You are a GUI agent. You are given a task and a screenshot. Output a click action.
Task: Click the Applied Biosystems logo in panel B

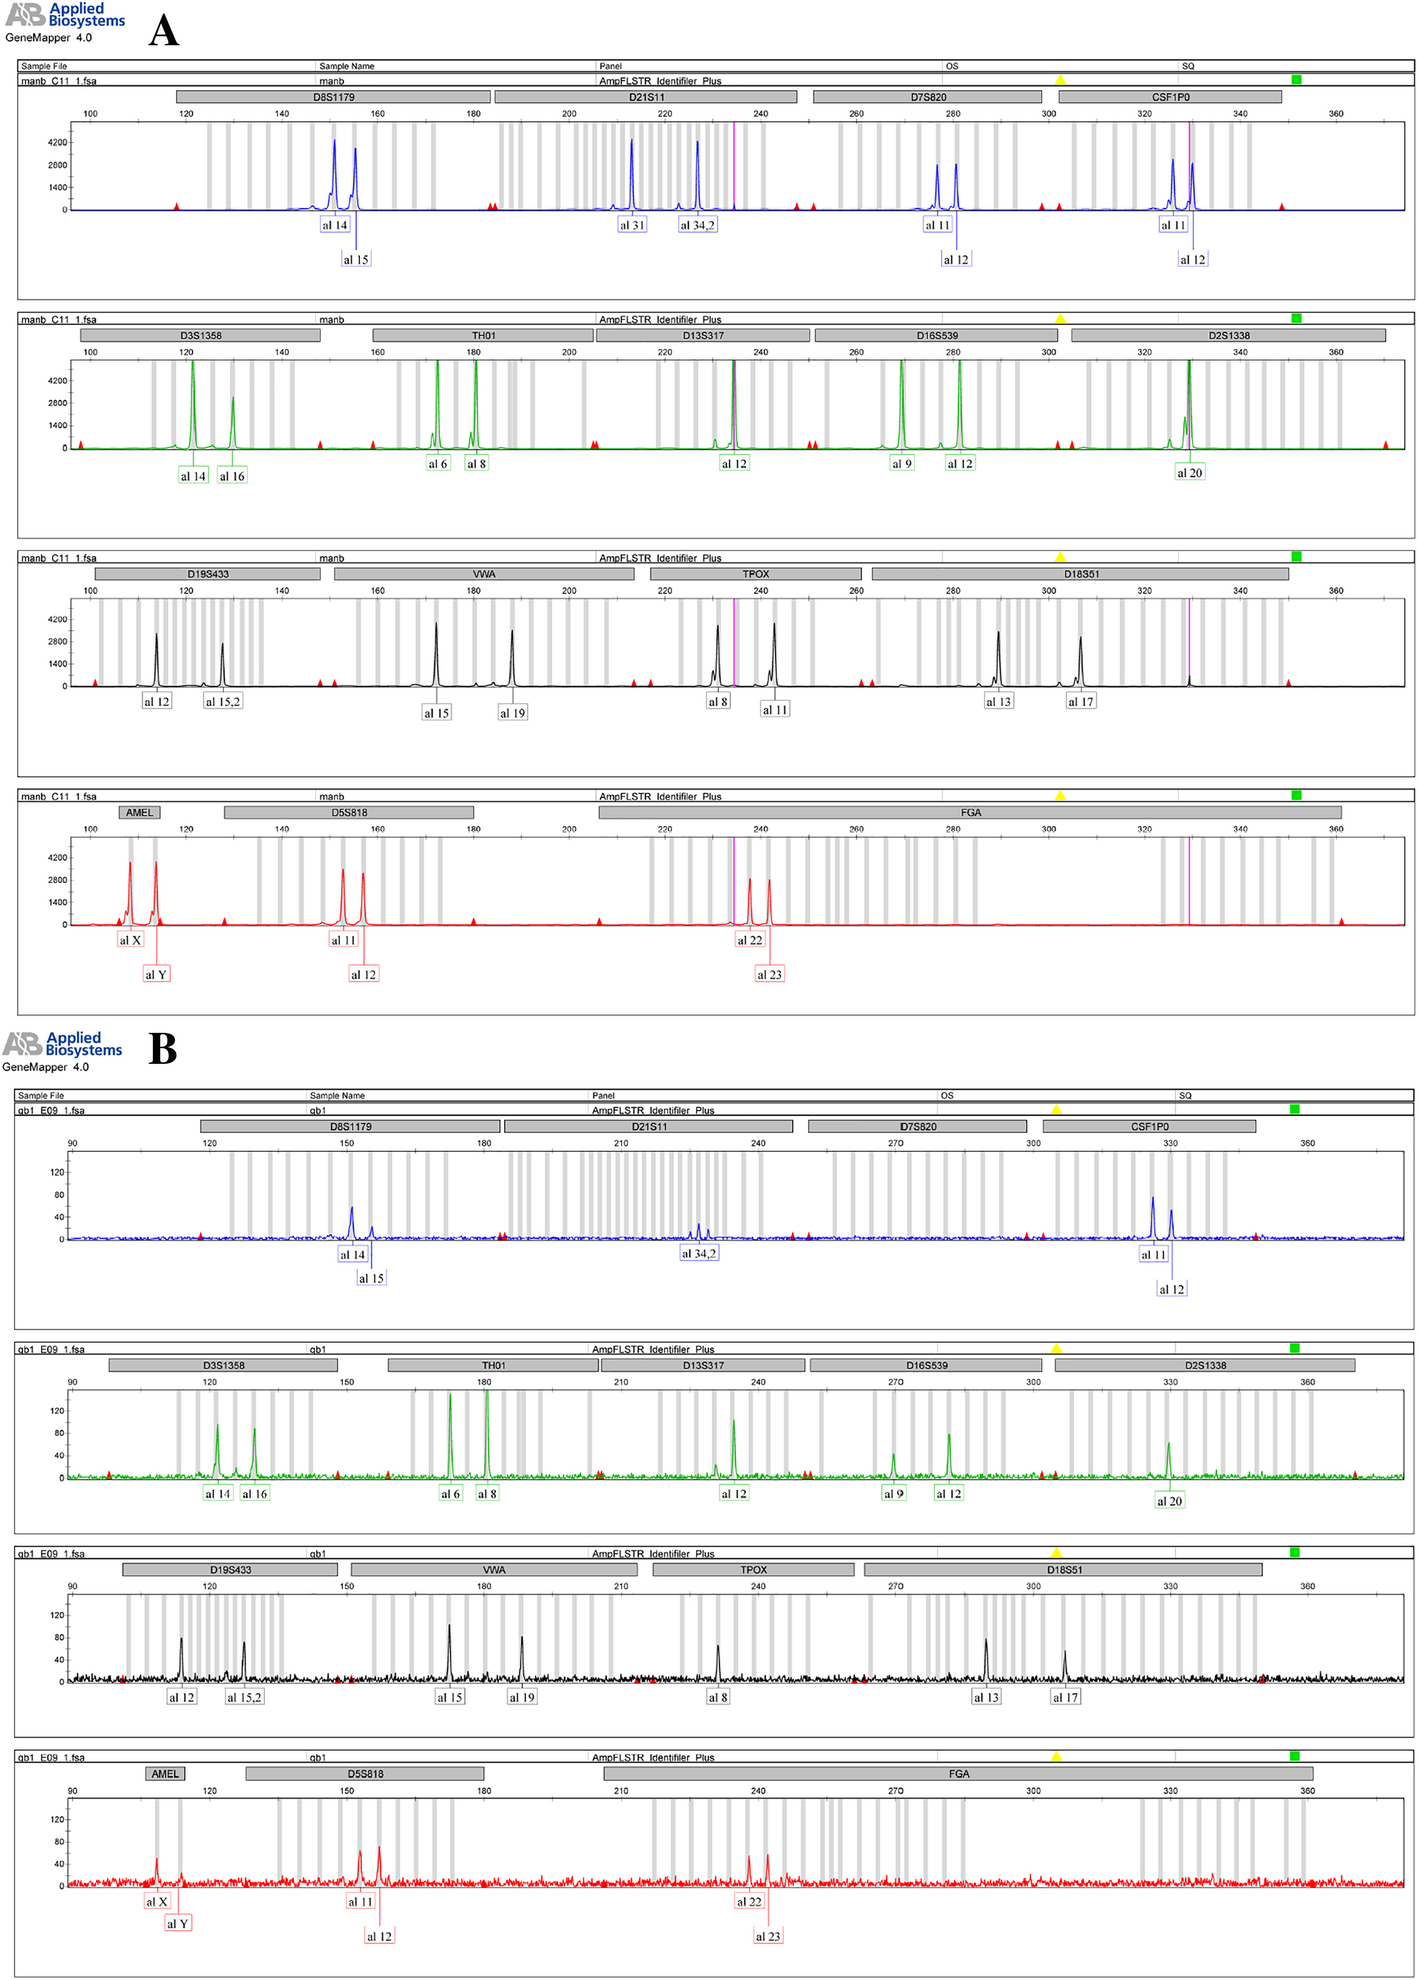(63, 1045)
